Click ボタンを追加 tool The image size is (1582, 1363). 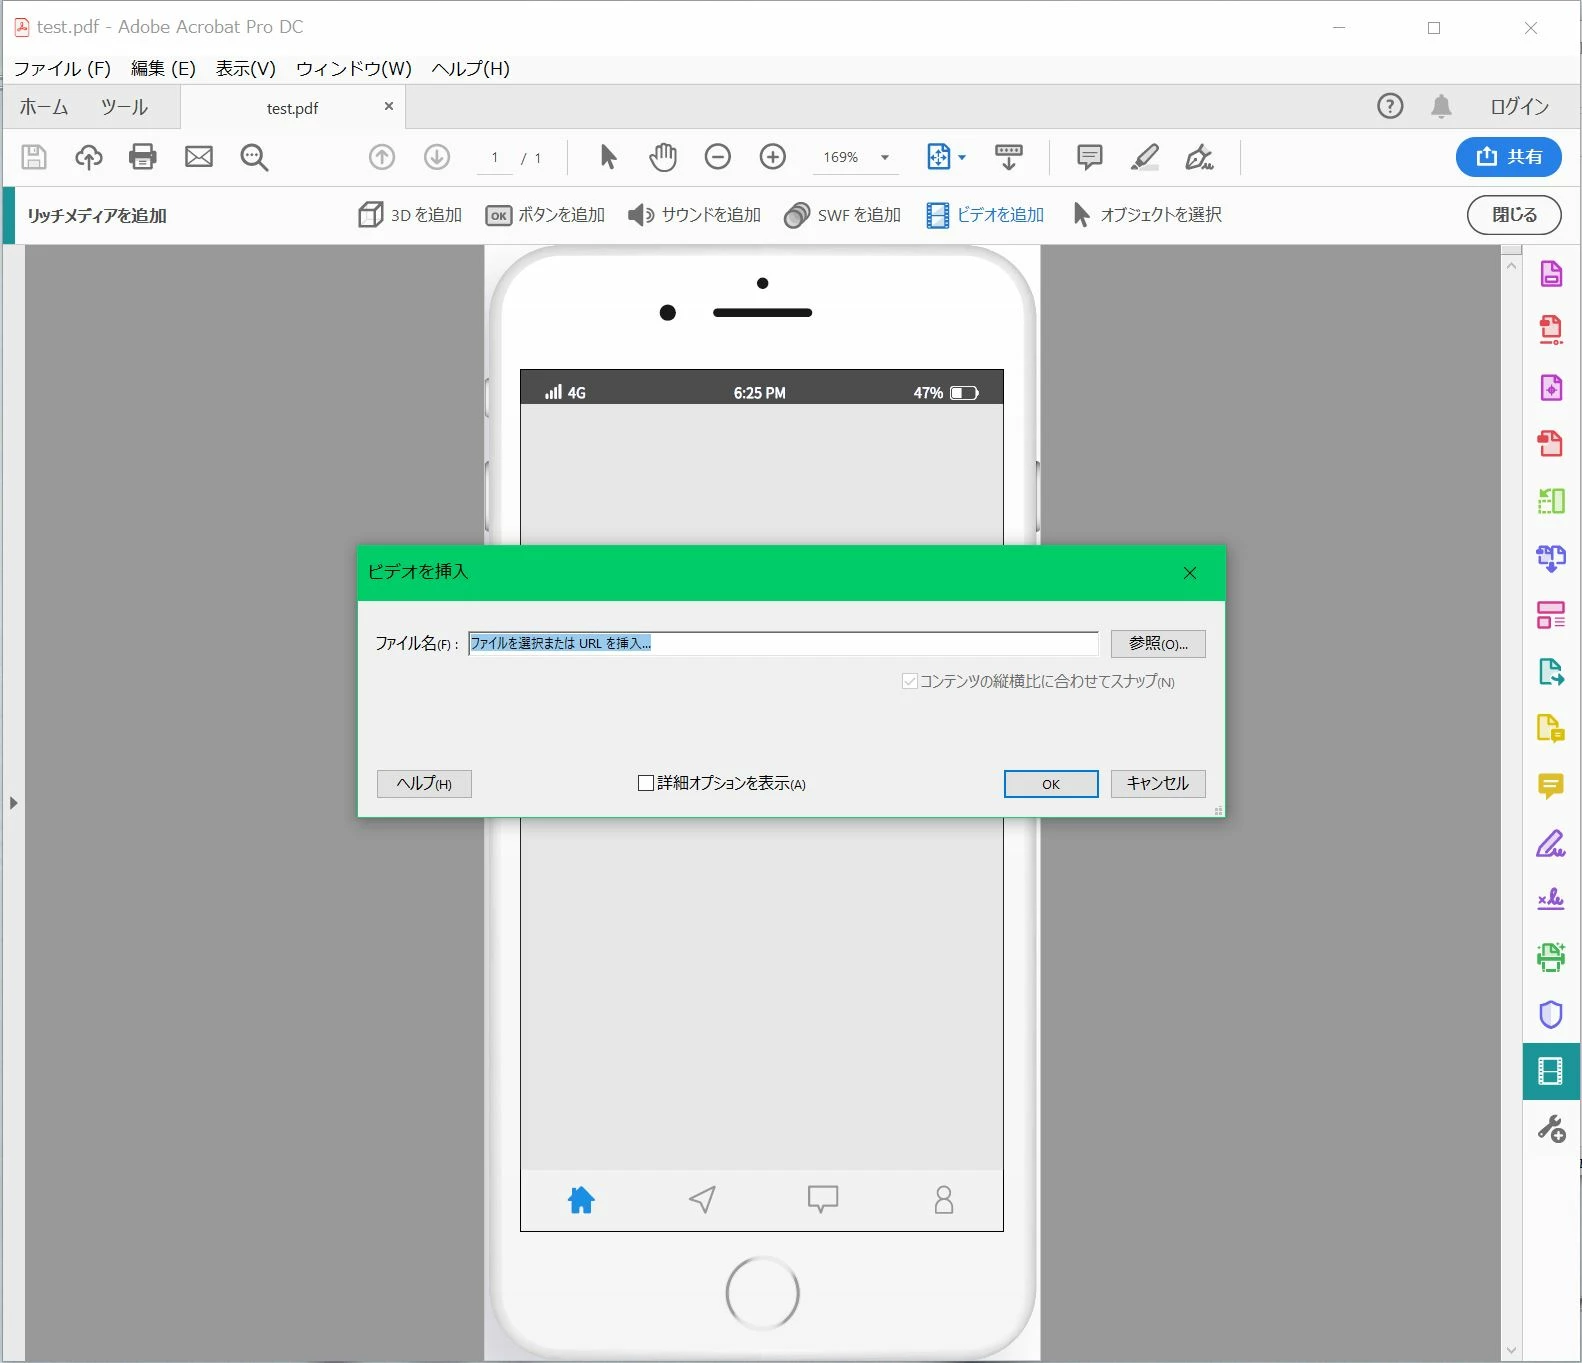545,215
